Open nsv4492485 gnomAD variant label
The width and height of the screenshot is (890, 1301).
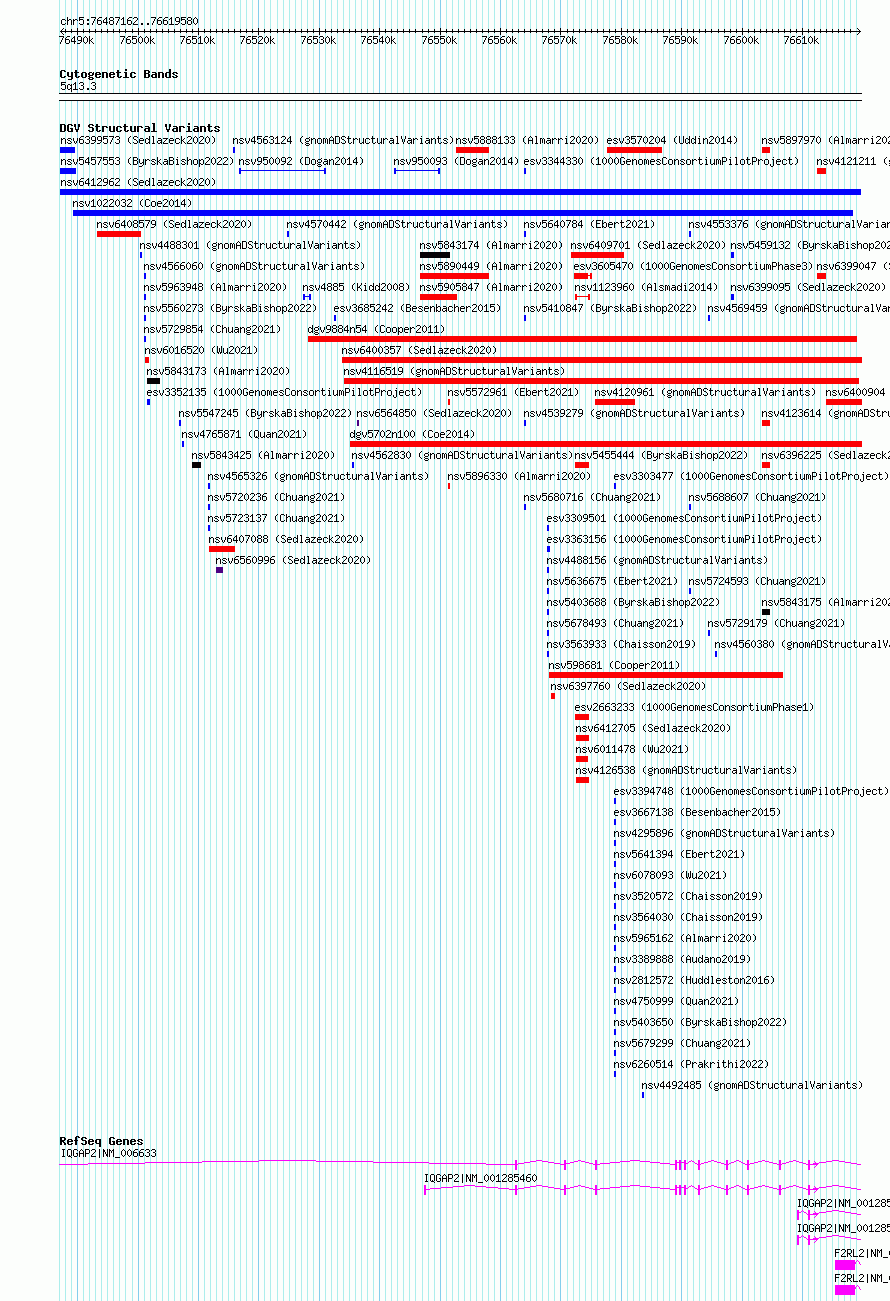tap(752, 1086)
